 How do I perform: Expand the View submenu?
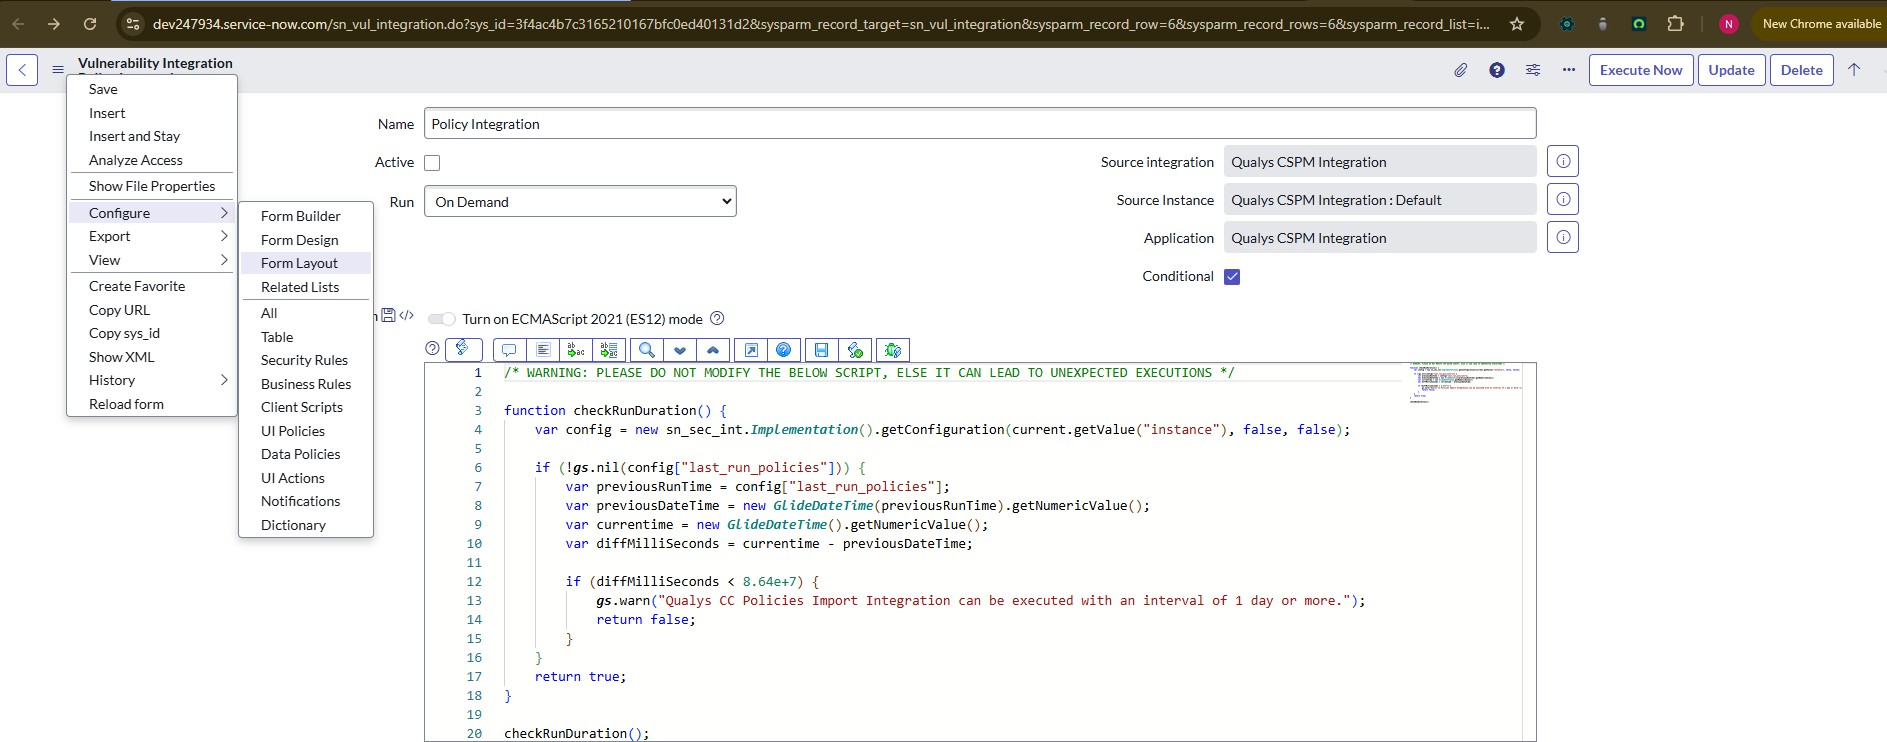click(152, 260)
